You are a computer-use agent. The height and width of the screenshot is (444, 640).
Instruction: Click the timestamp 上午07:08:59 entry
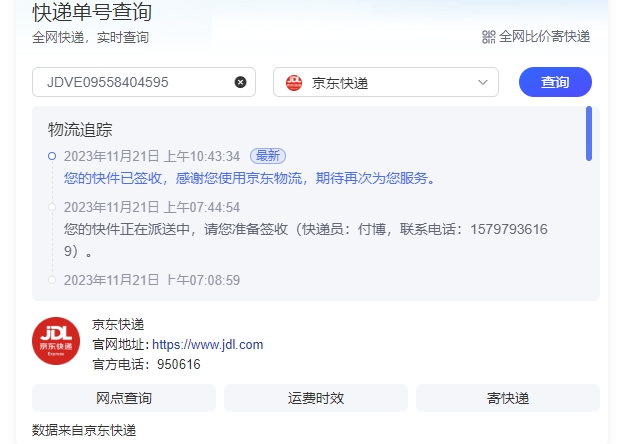(x=152, y=280)
